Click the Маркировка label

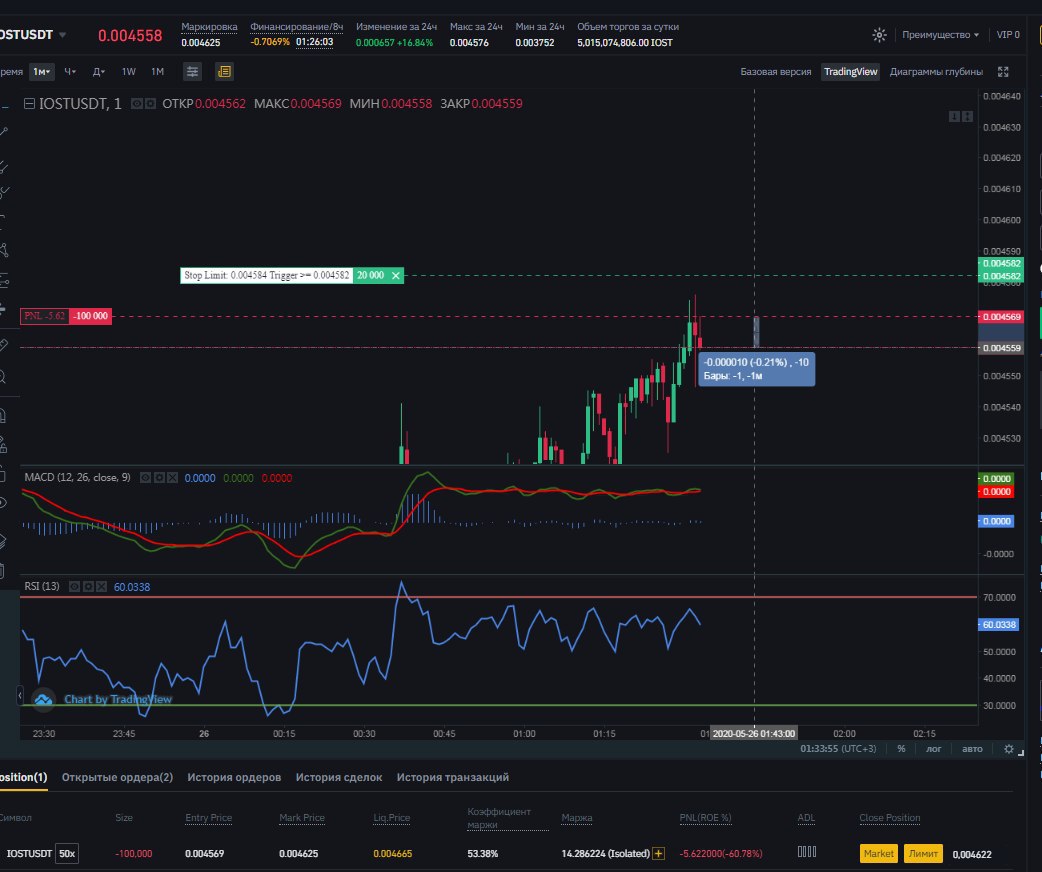pos(209,27)
